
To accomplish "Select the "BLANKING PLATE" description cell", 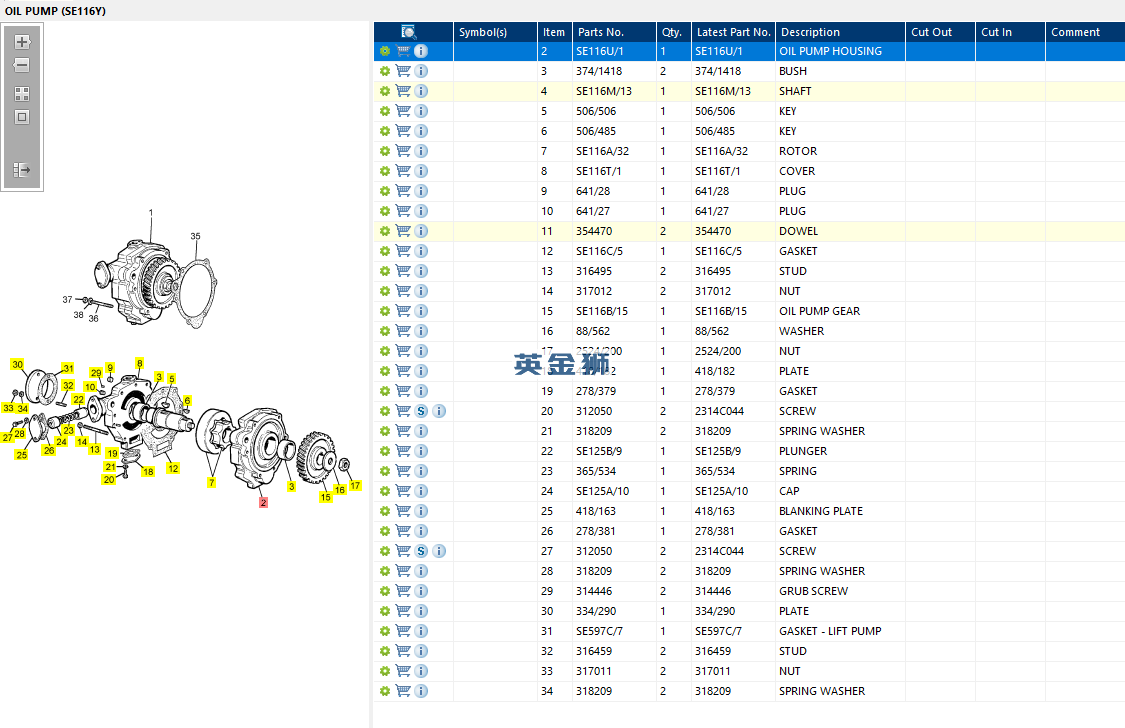I will coord(840,511).
